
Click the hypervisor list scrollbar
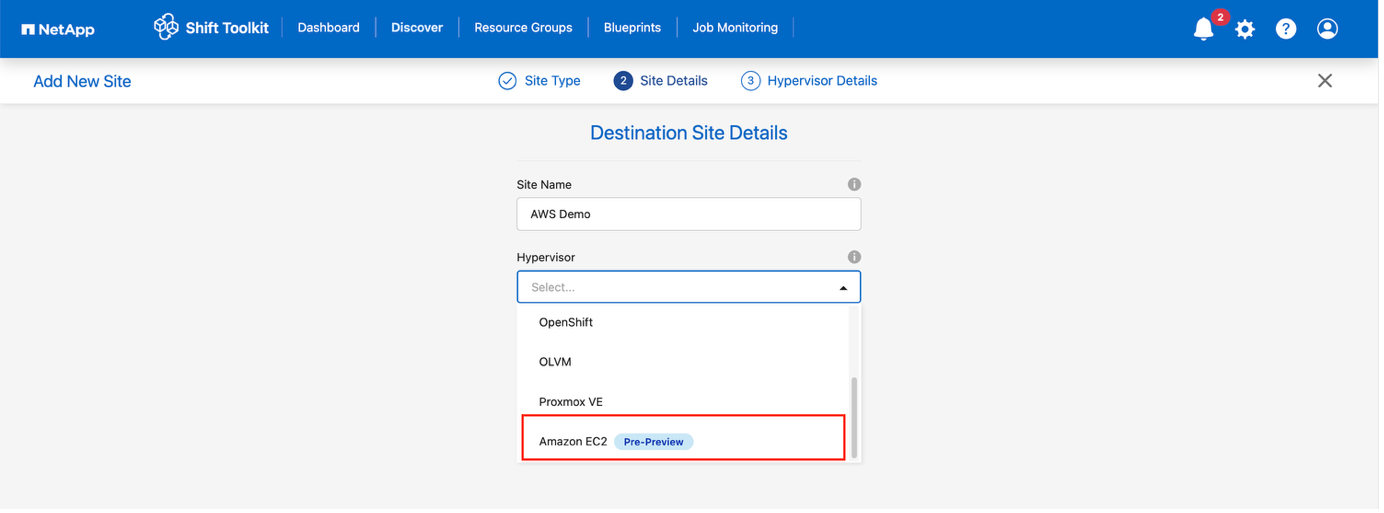click(857, 418)
